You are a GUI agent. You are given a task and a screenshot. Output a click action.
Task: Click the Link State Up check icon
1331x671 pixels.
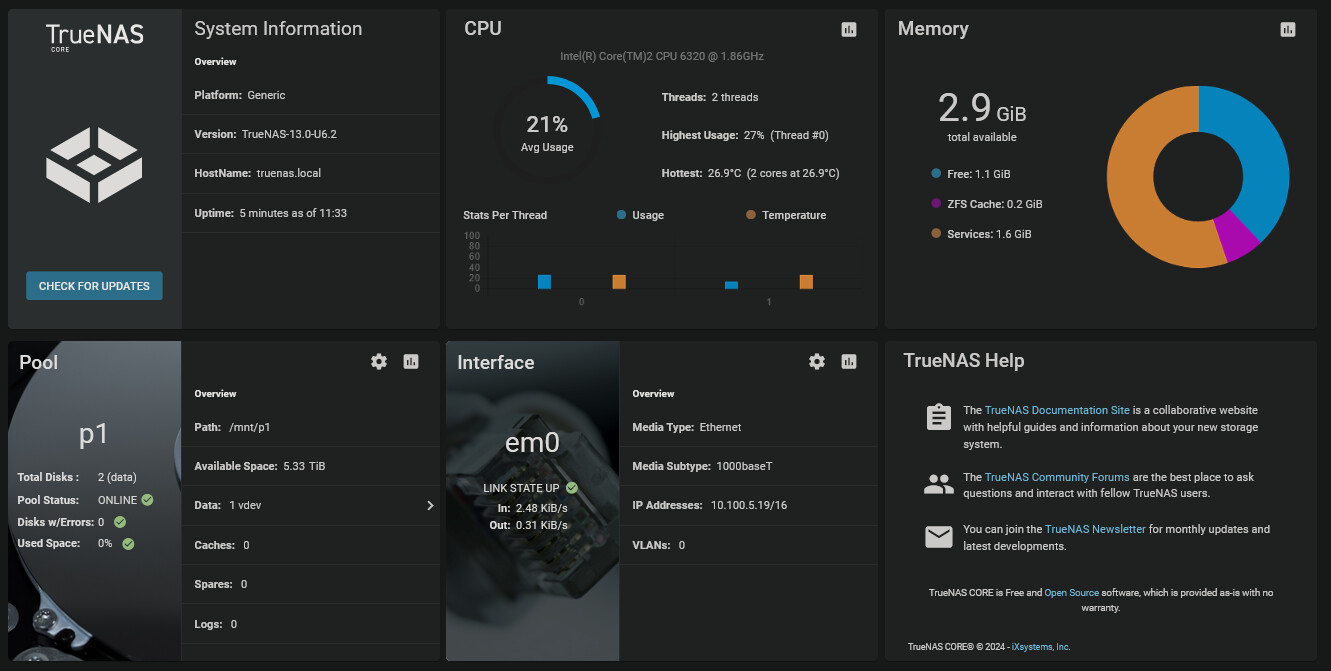click(x=572, y=488)
